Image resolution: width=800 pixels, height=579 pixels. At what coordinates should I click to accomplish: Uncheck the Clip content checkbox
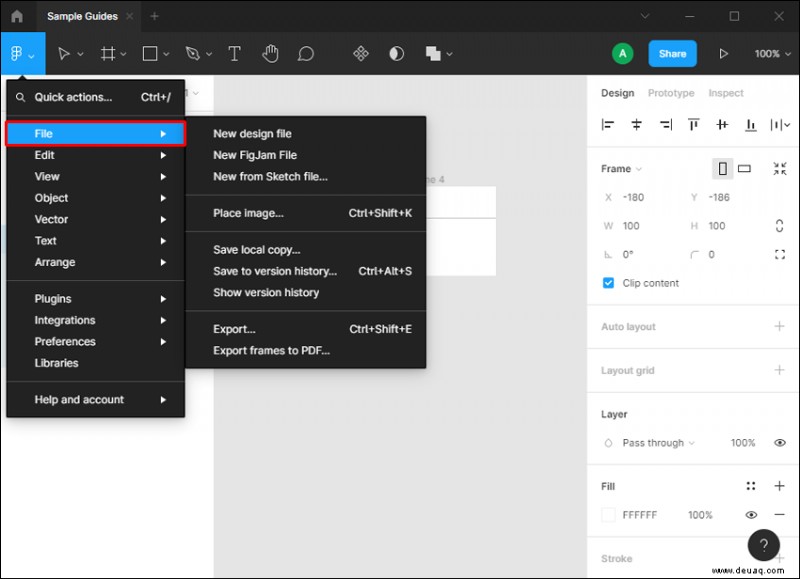pyautogui.click(x=608, y=283)
